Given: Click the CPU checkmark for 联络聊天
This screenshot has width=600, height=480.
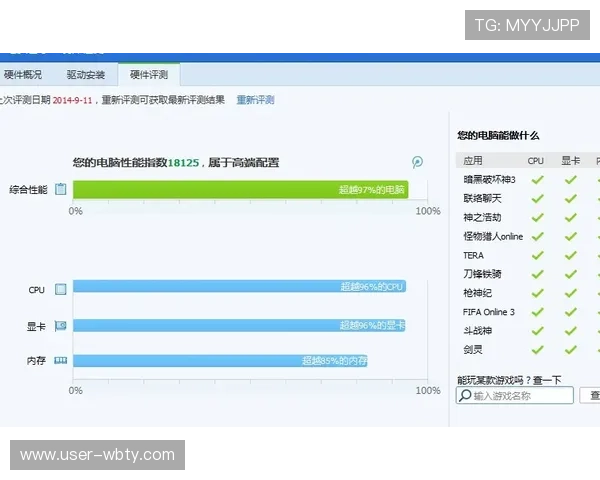Looking at the screenshot, I should tap(538, 198).
